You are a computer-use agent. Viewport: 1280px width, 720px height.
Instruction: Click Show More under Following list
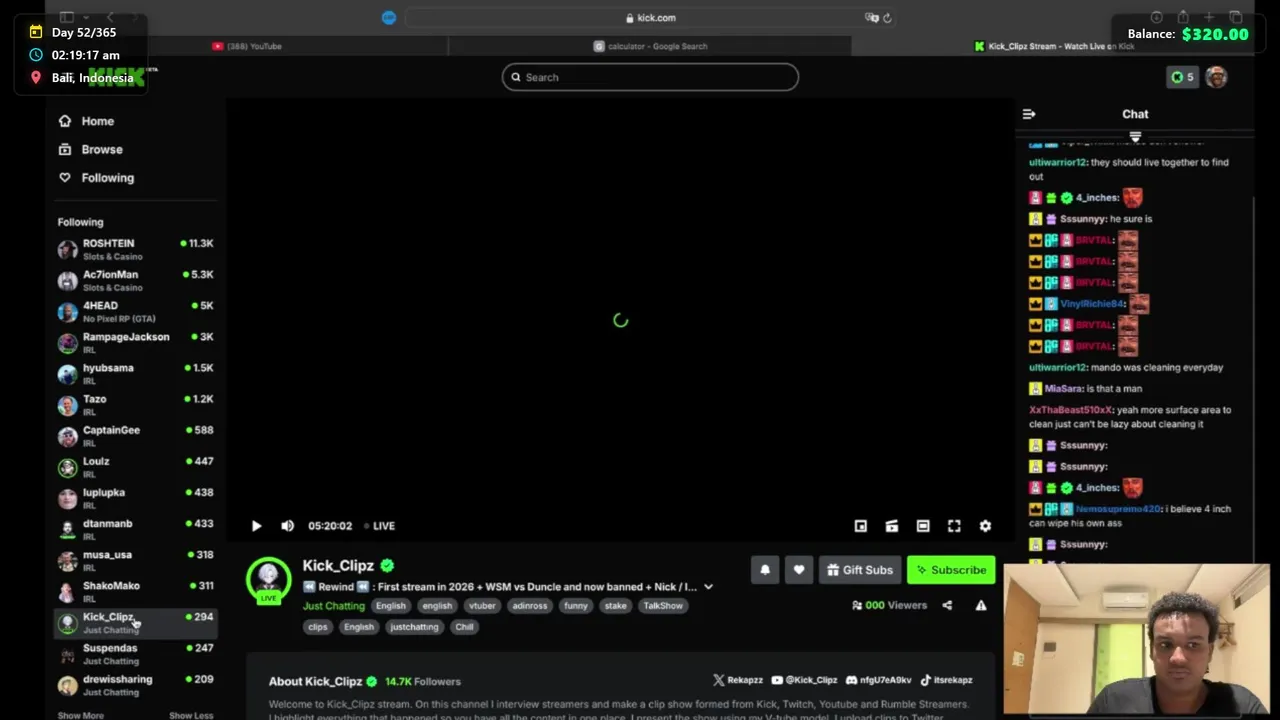point(80,715)
